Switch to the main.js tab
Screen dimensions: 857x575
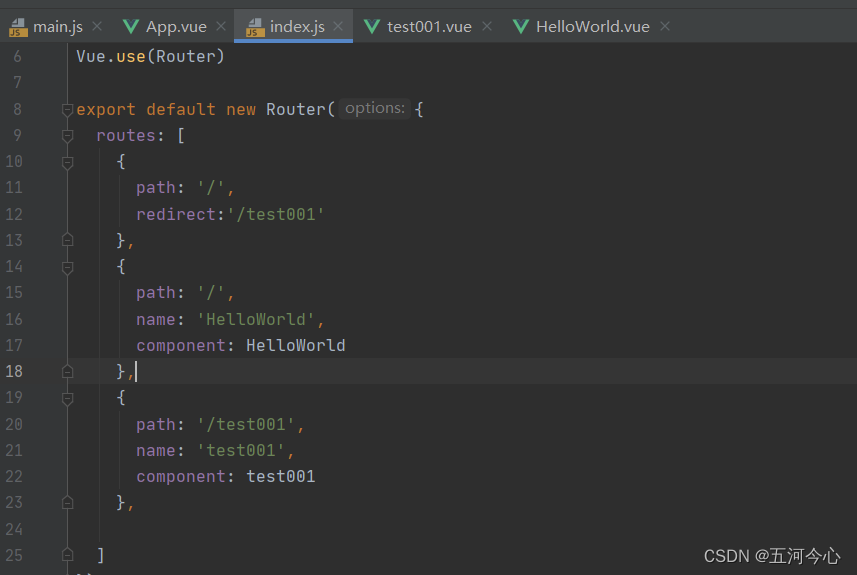point(58,26)
